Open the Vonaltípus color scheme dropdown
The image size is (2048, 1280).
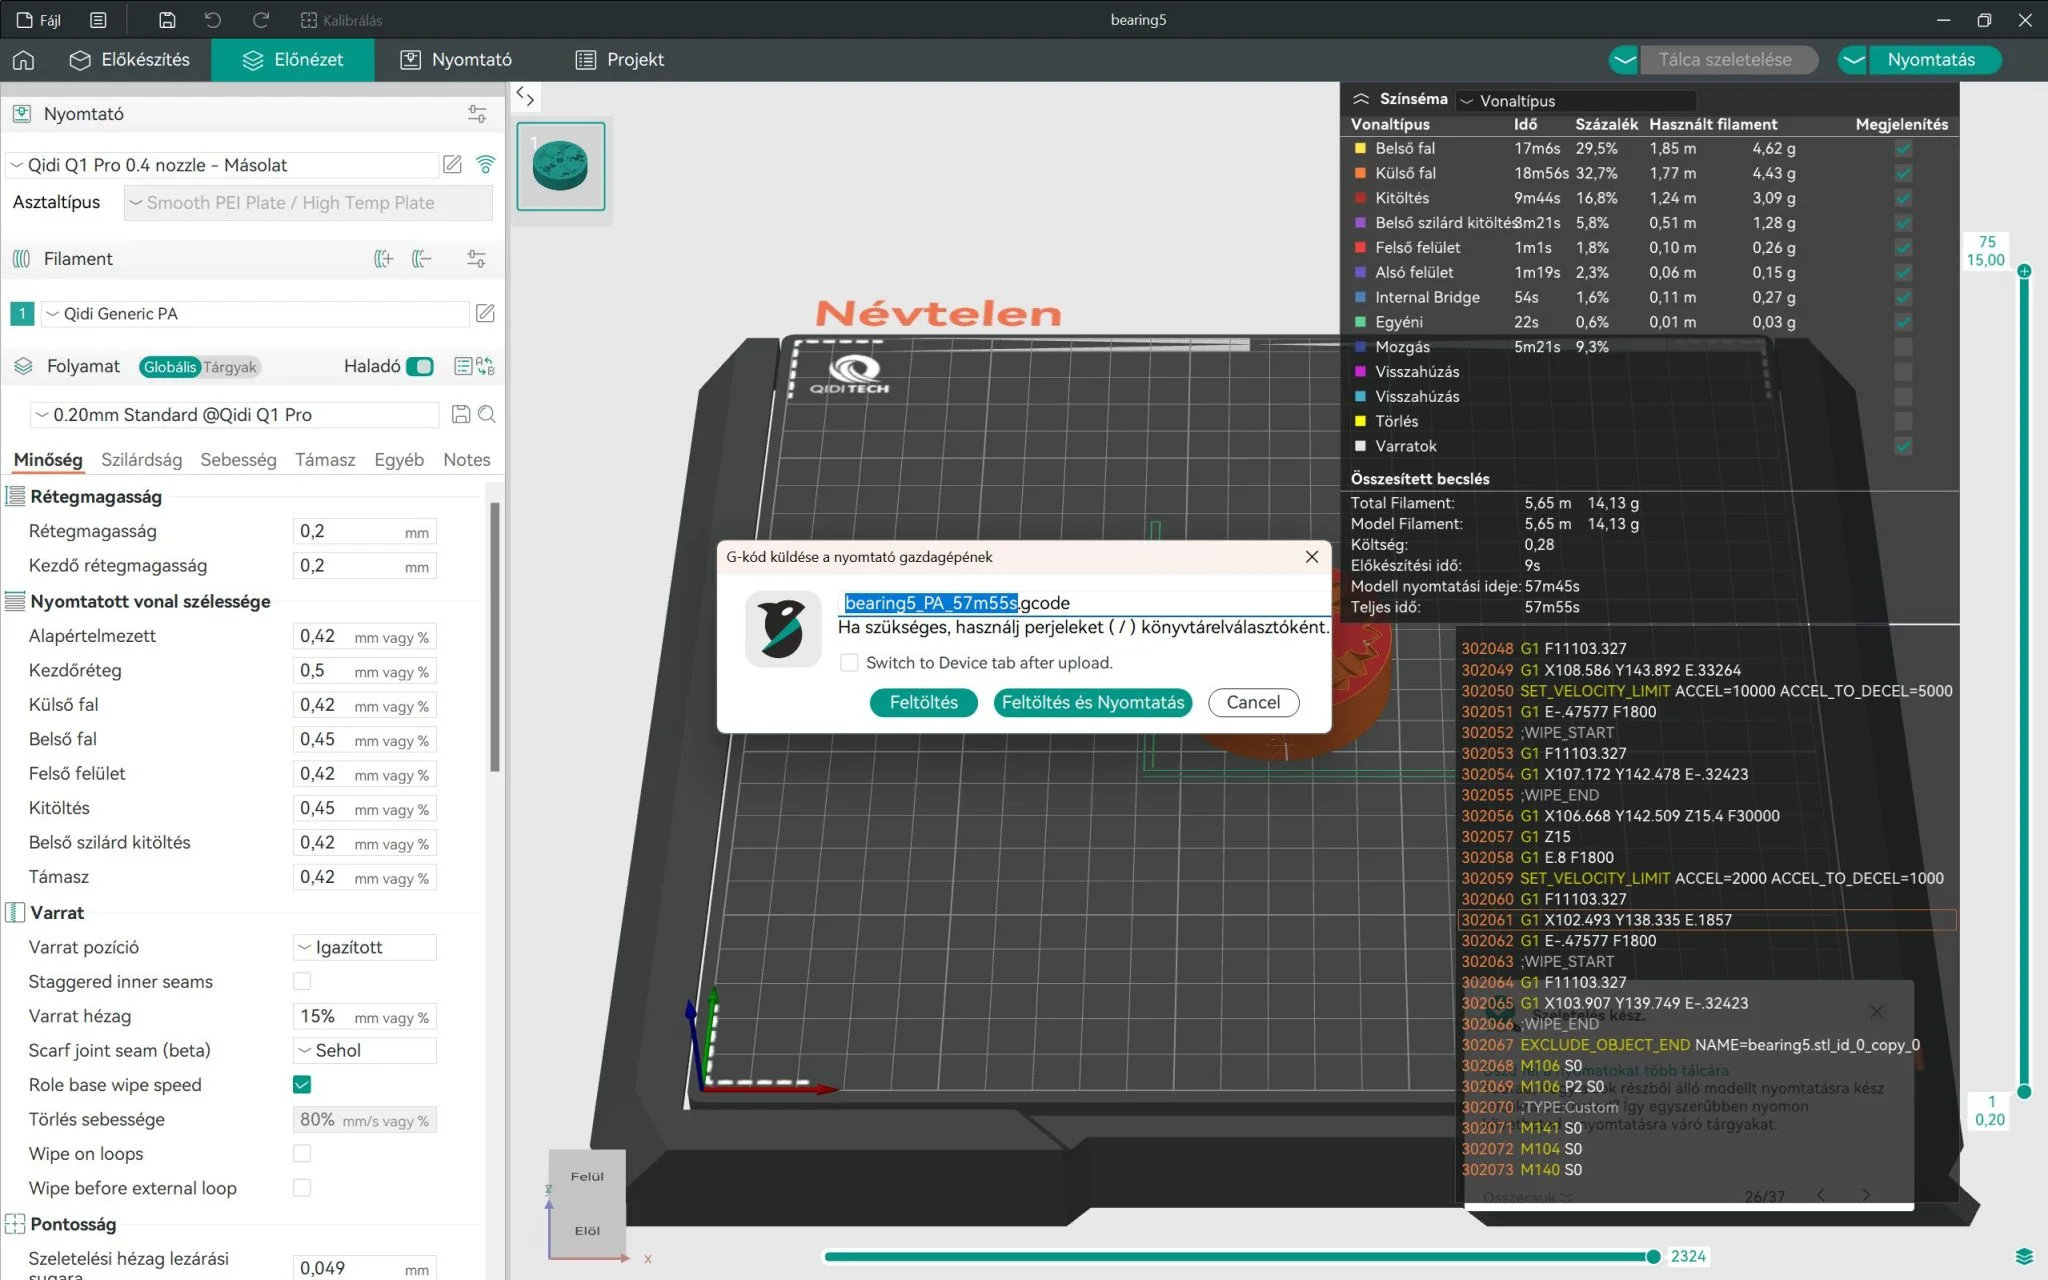click(1576, 100)
